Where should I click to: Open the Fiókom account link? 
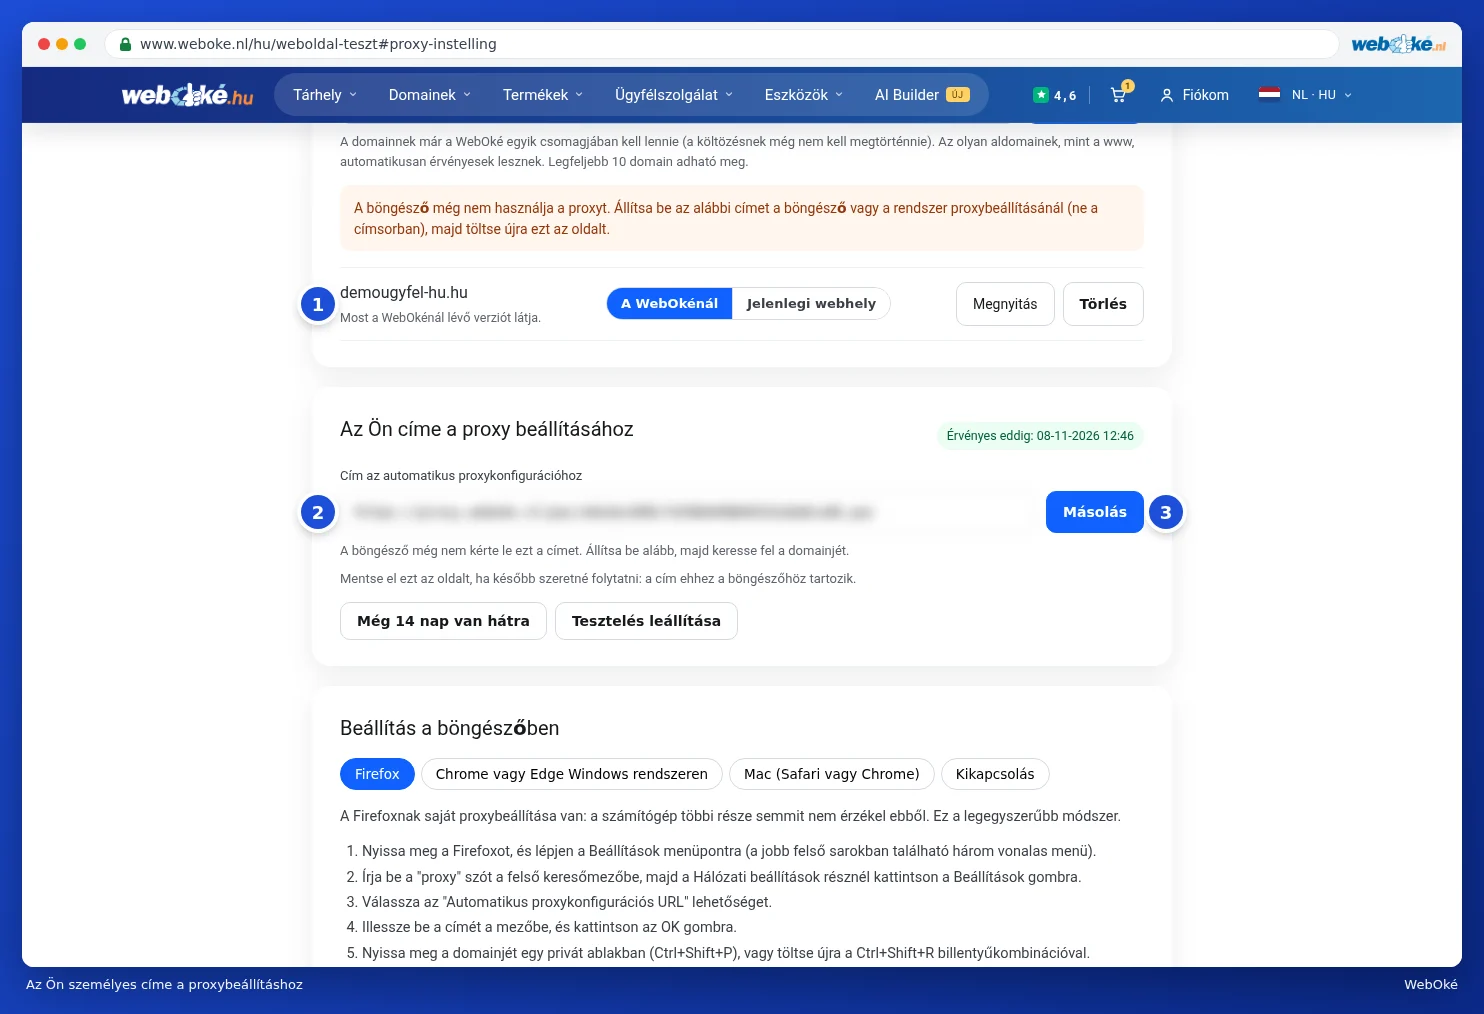[x=1194, y=95]
